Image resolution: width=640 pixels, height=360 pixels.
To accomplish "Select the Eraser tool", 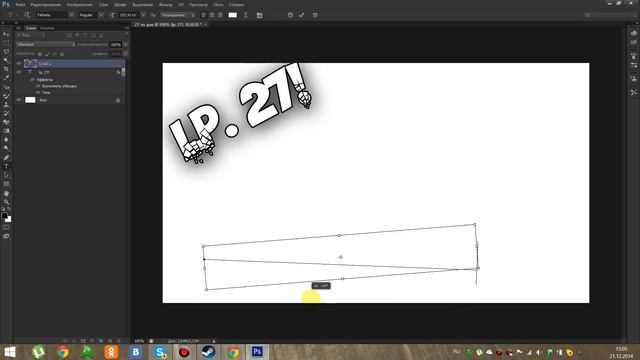I will pos(6,122).
